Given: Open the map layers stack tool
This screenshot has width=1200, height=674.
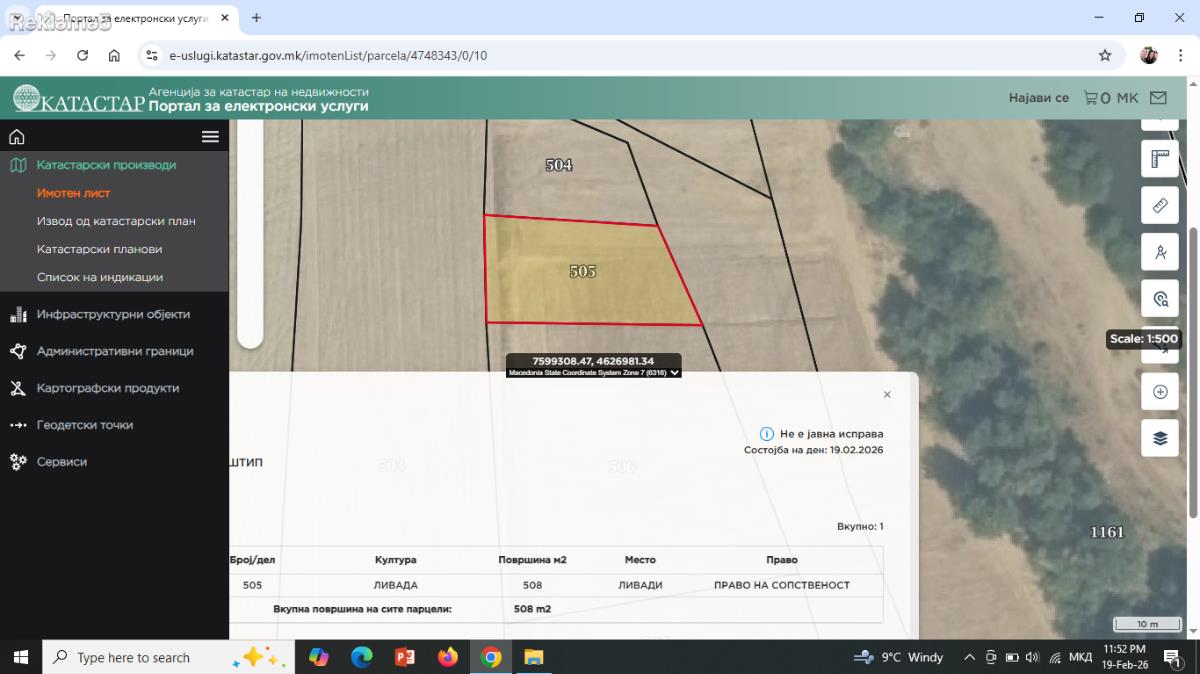Looking at the screenshot, I should [x=1160, y=438].
